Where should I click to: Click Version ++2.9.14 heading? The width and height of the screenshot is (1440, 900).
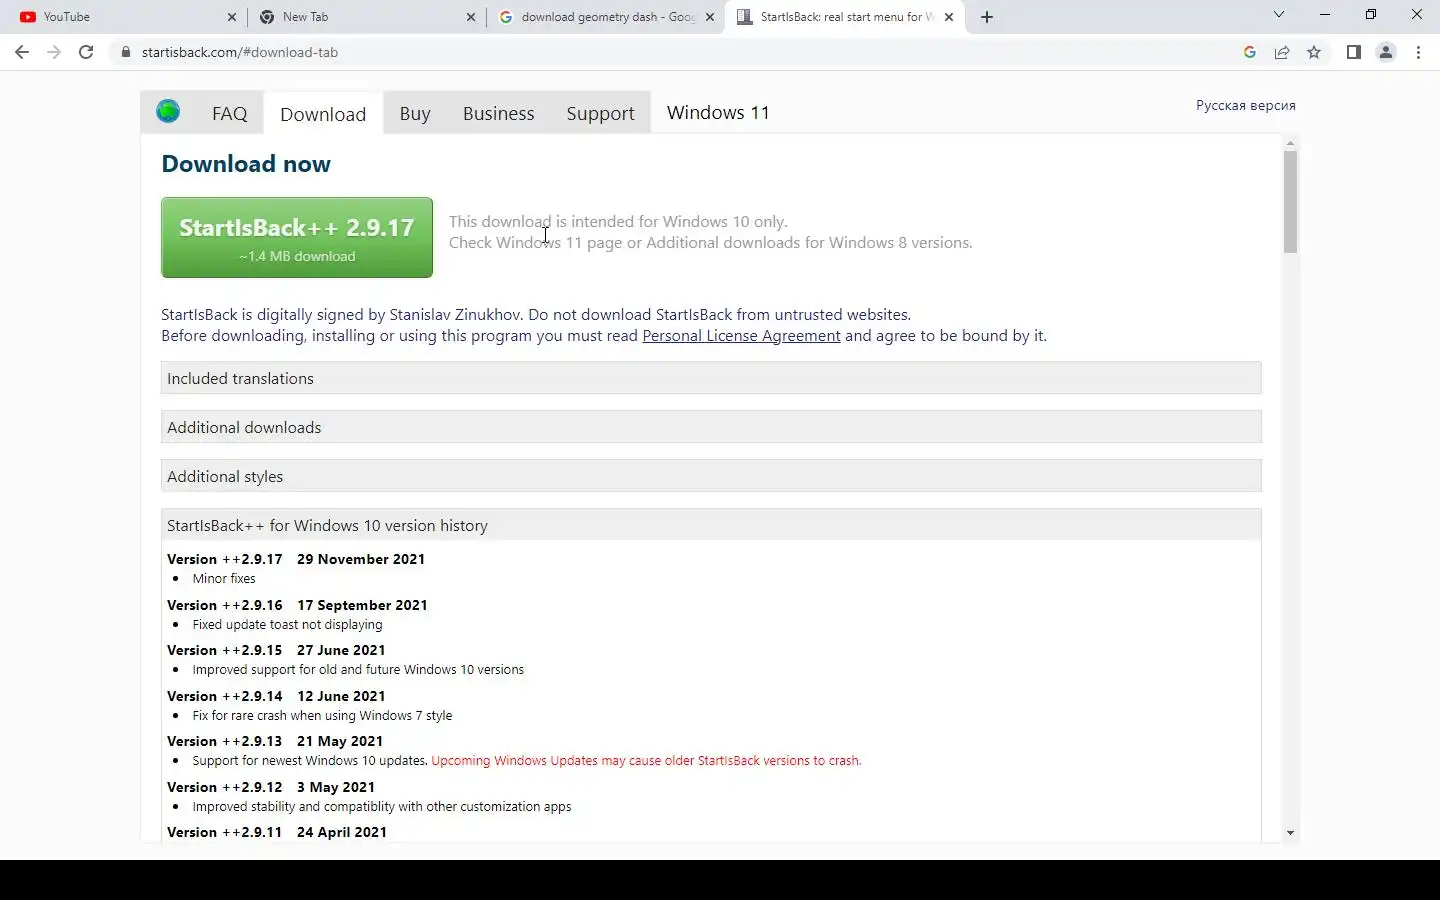(x=225, y=696)
